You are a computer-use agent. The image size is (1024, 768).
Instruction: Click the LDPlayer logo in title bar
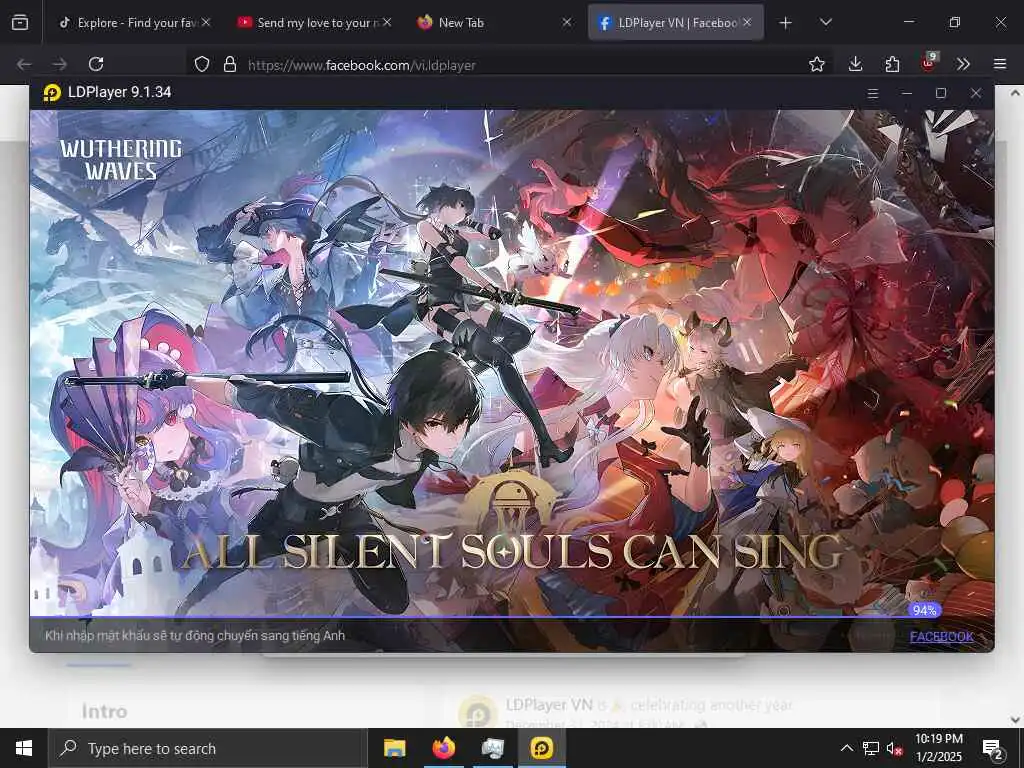point(52,93)
